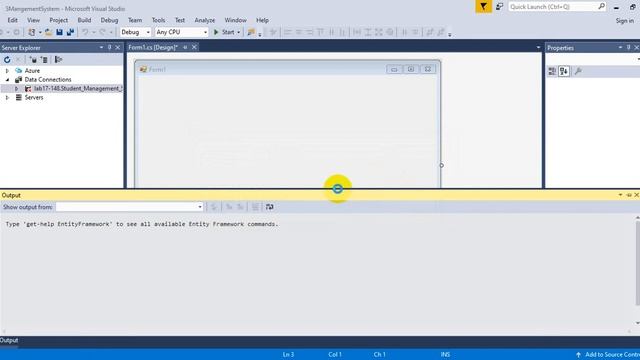Close the Server Explorer panel
640x360 pixels.
[x=118, y=48]
